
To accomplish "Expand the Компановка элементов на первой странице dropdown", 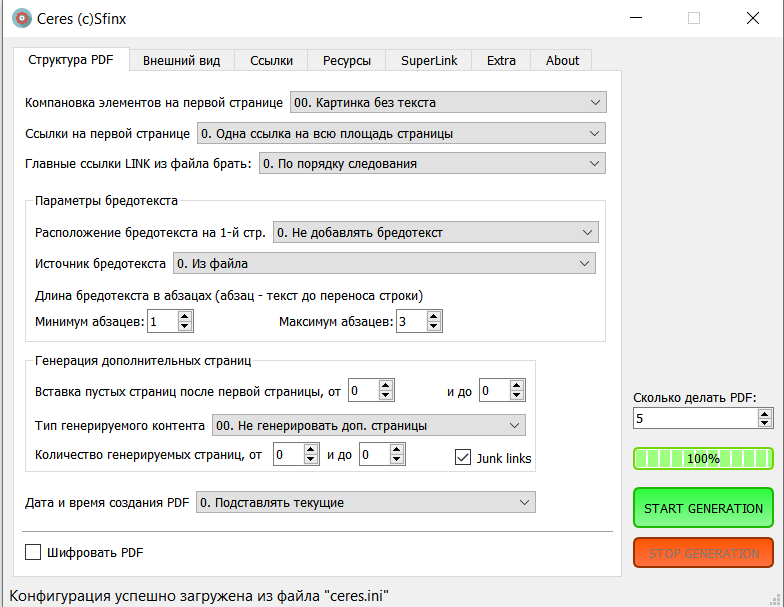I will [448, 102].
